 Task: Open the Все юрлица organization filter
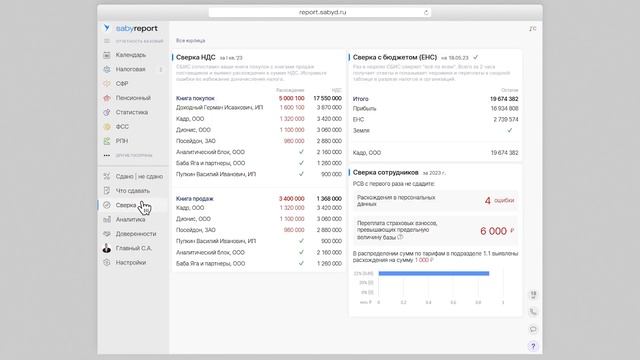click(191, 41)
